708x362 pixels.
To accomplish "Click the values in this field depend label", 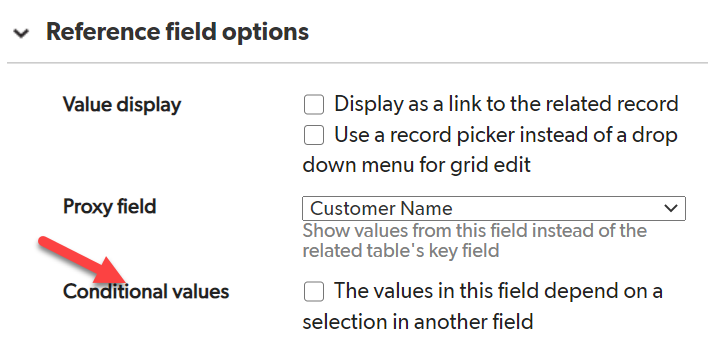I will 483,306.
